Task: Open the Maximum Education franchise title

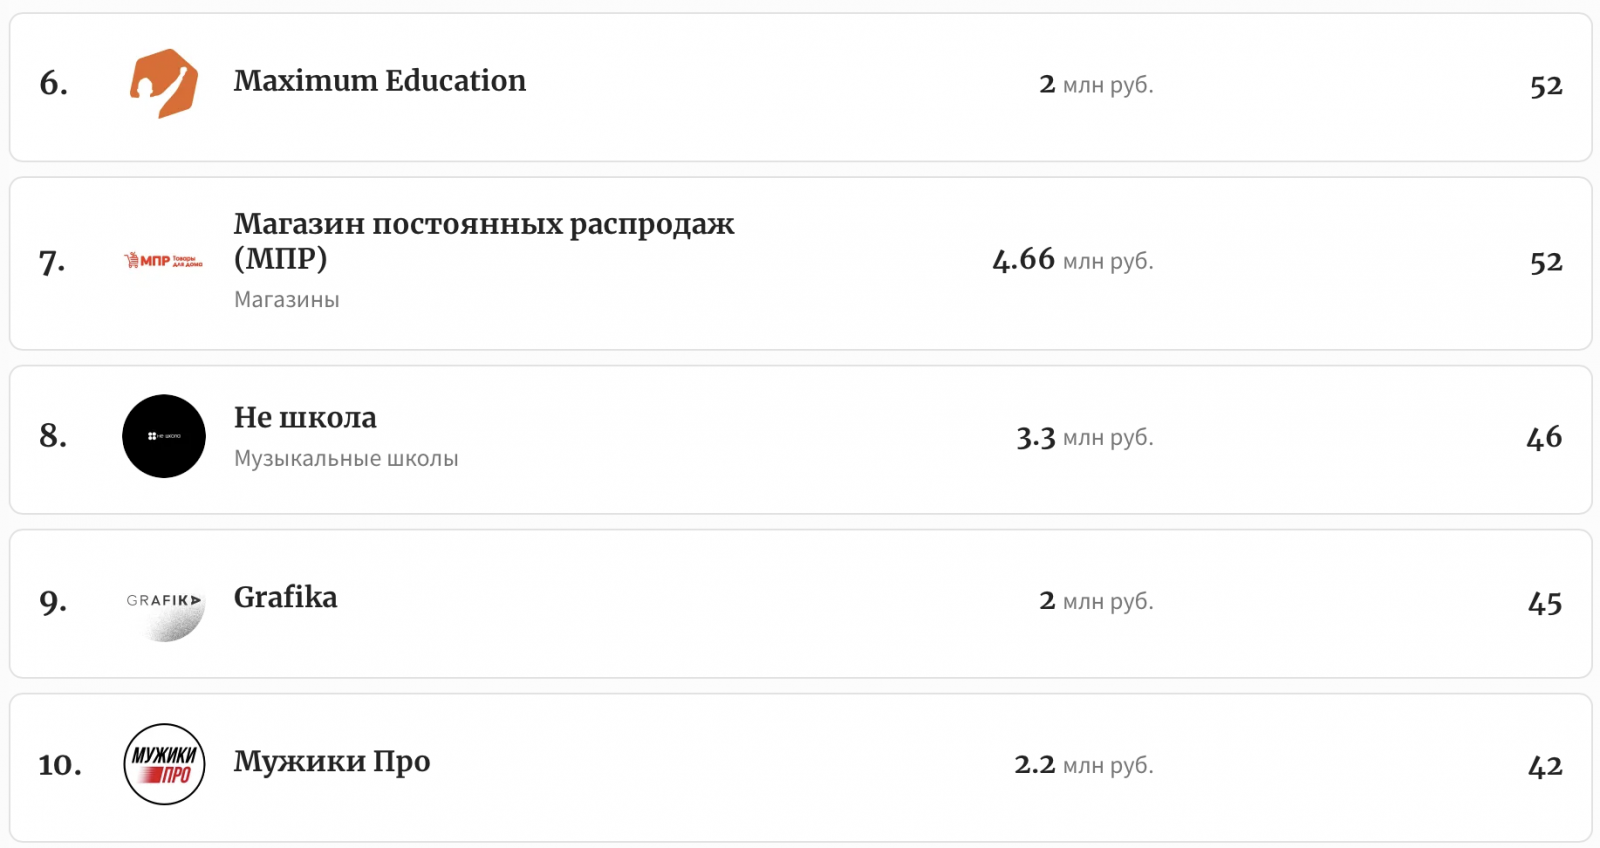Action: point(380,81)
